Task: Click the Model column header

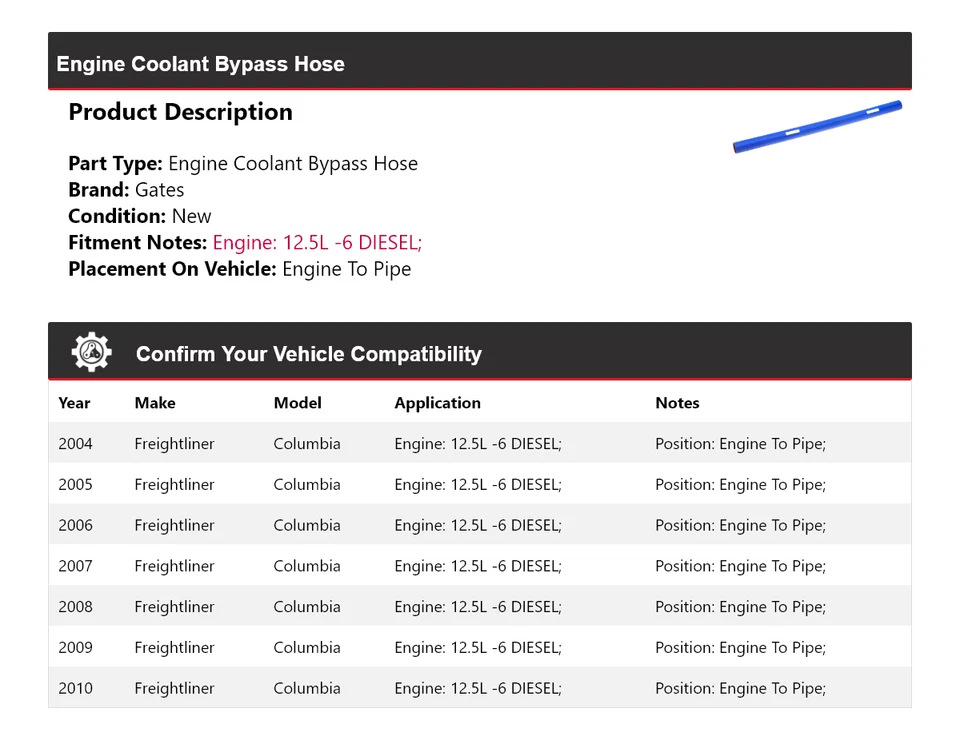Action: pyautogui.click(x=298, y=403)
